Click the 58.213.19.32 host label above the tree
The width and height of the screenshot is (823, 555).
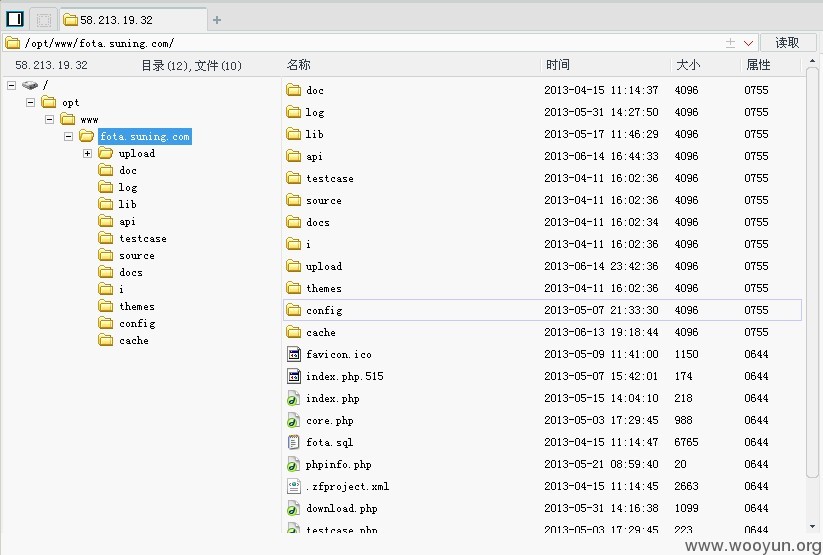(51, 65)
